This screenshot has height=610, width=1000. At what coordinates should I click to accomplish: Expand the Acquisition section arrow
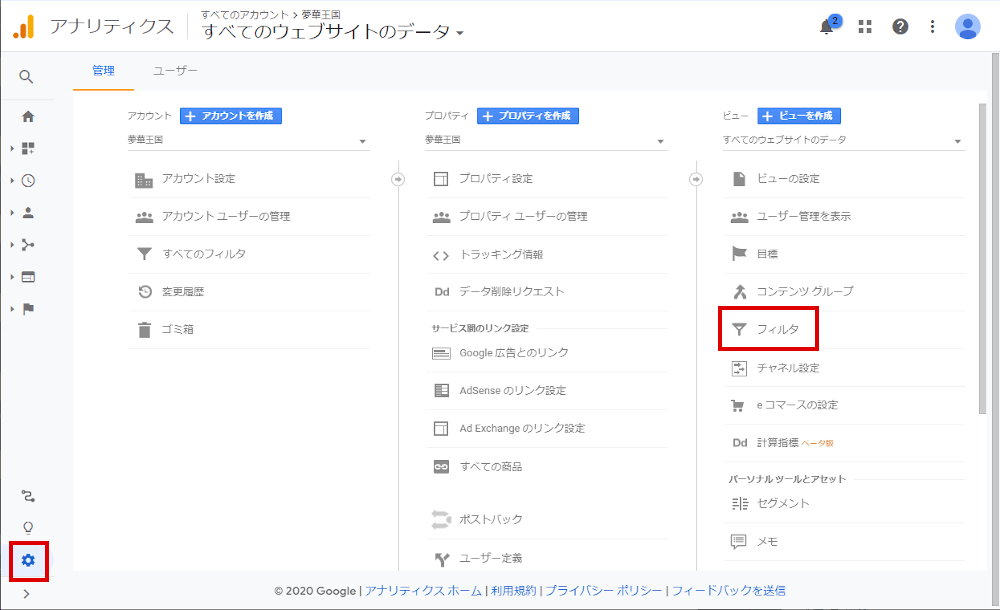tap(12, 245)
